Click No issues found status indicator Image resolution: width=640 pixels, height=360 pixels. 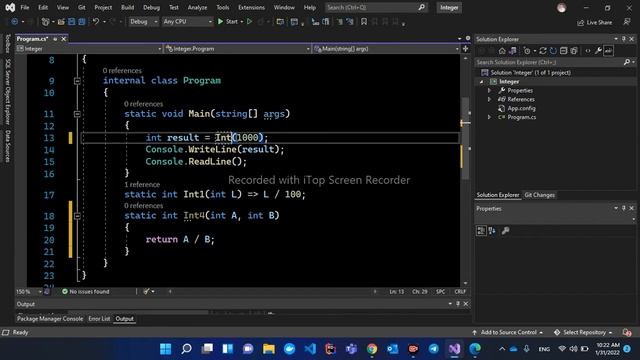click(86, 292)
